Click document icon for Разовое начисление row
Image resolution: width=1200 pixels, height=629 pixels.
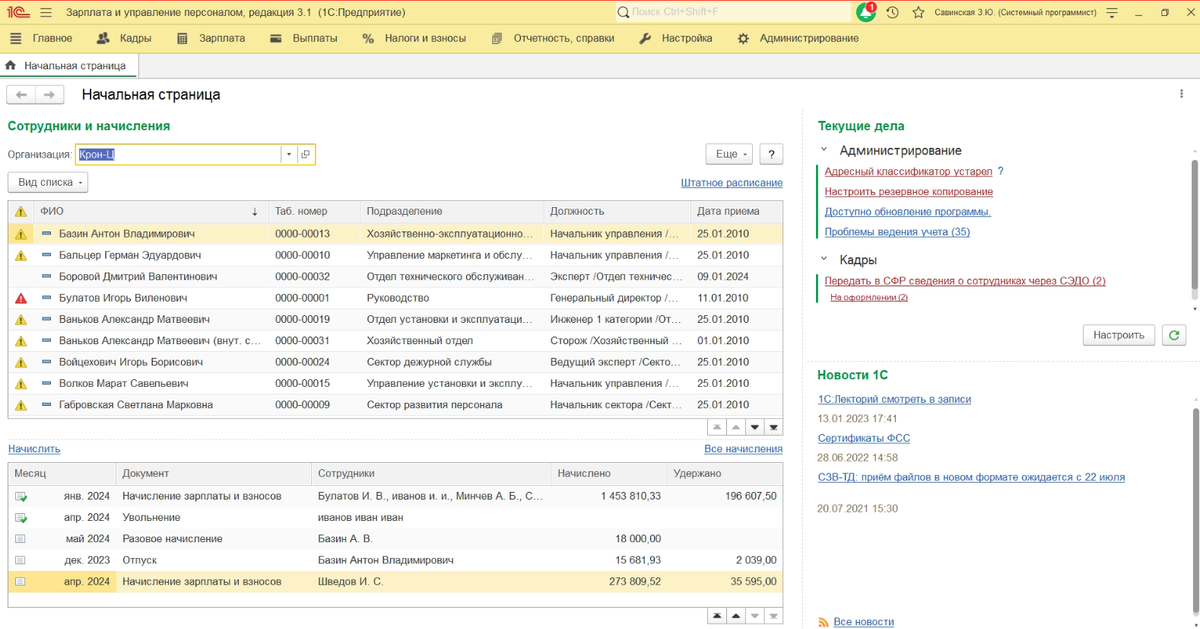21,539
